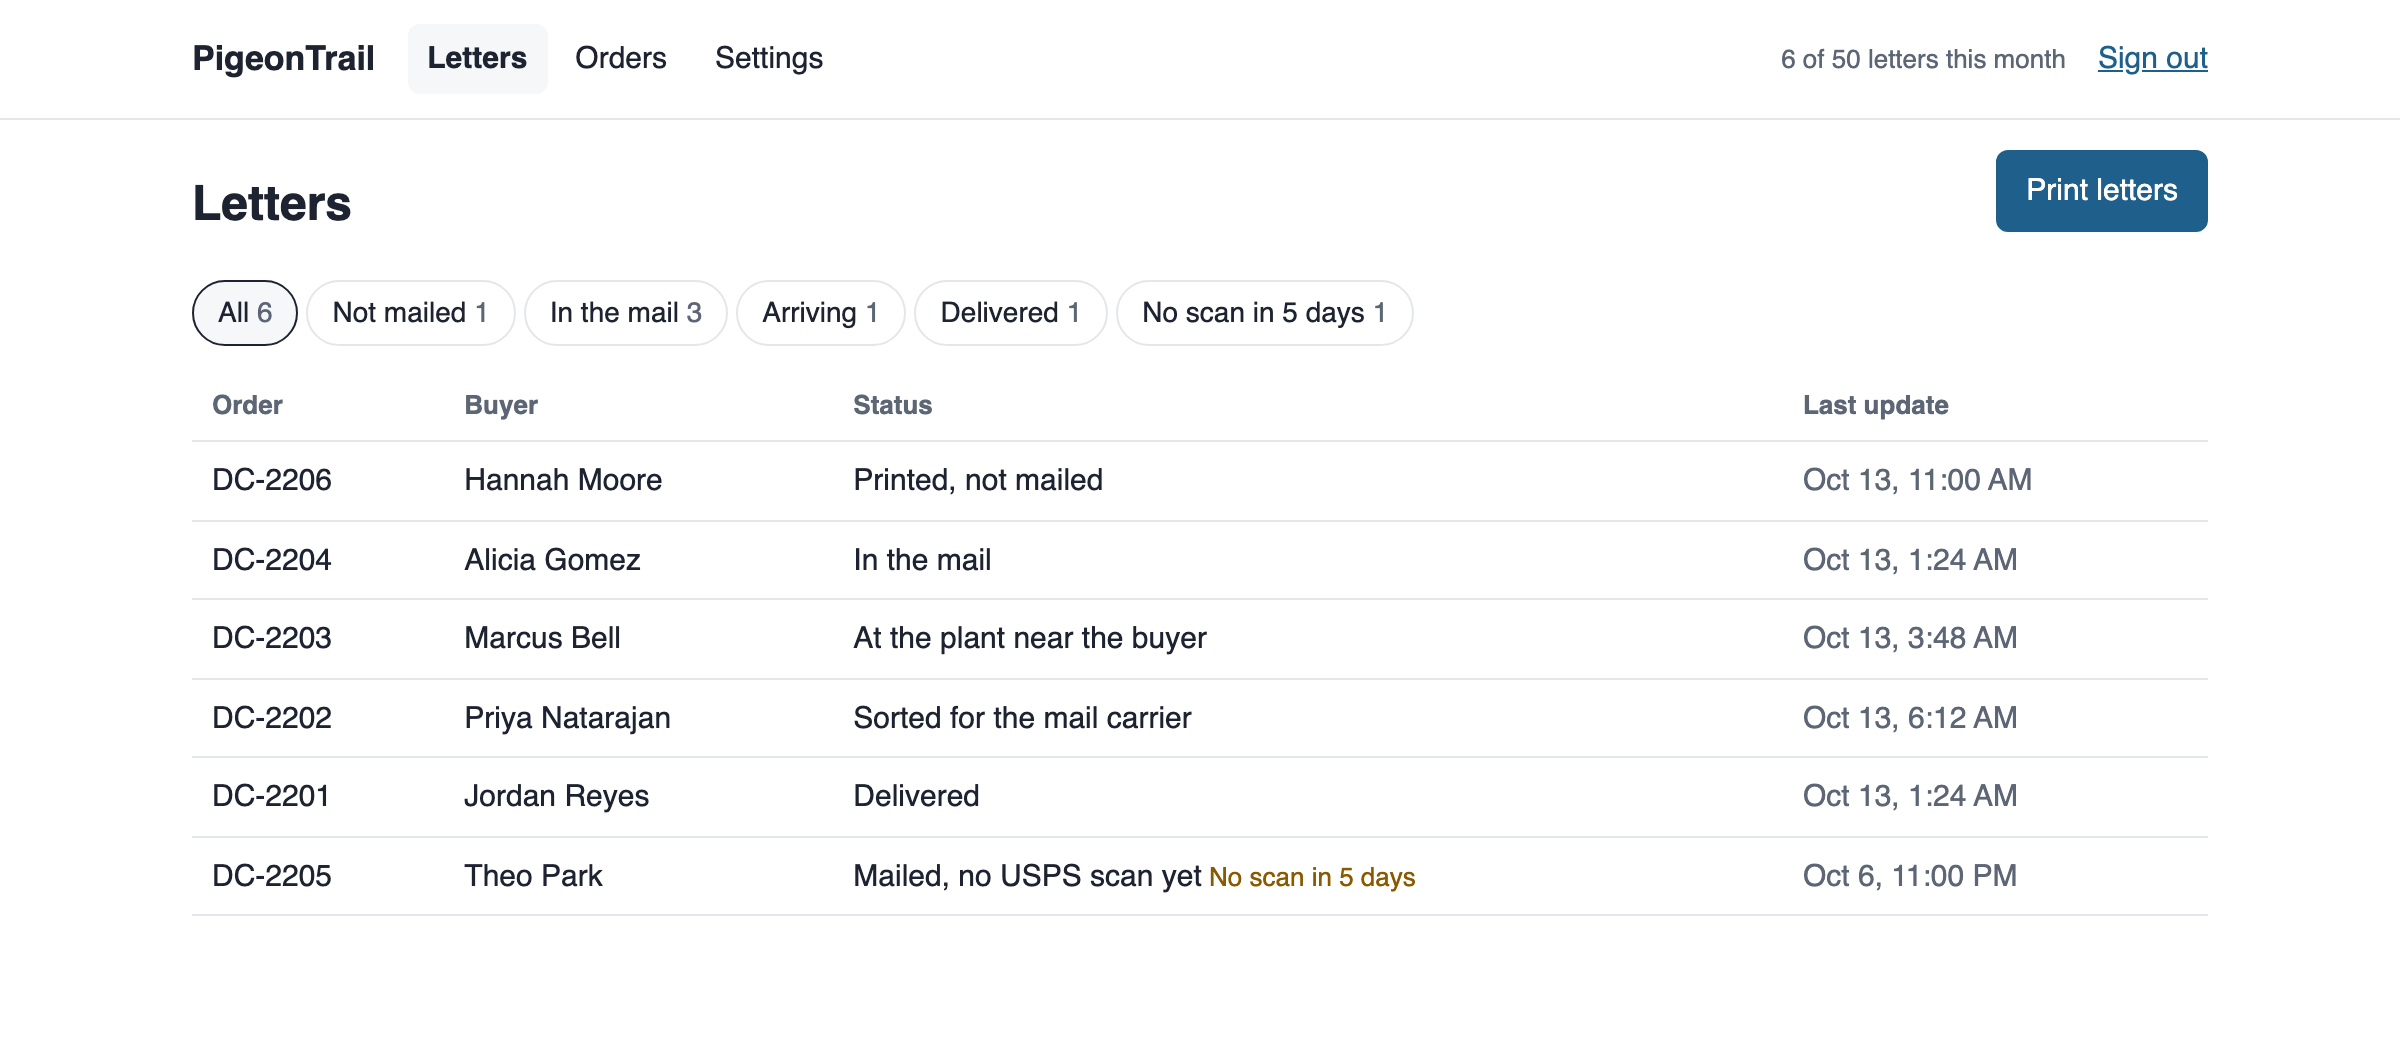This screenshot has height=1040, width=2400.
Task: Click the Last update column header
Action: [x=1875, y=405]
